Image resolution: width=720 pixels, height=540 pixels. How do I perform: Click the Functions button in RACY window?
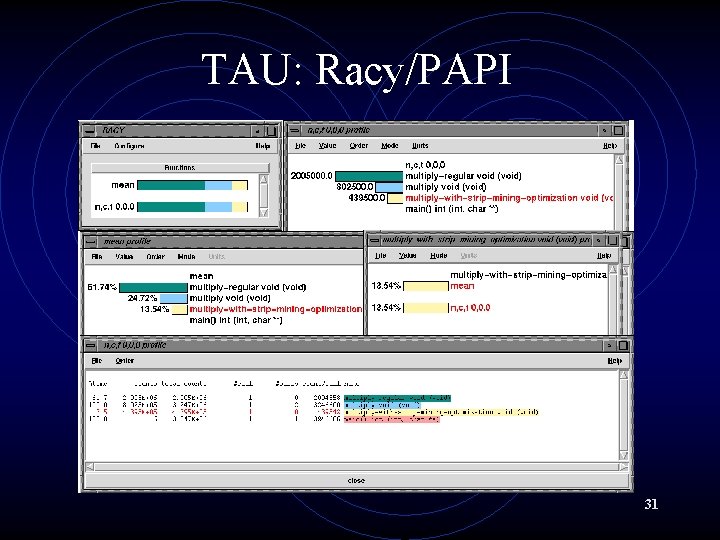tap(180, 168)
